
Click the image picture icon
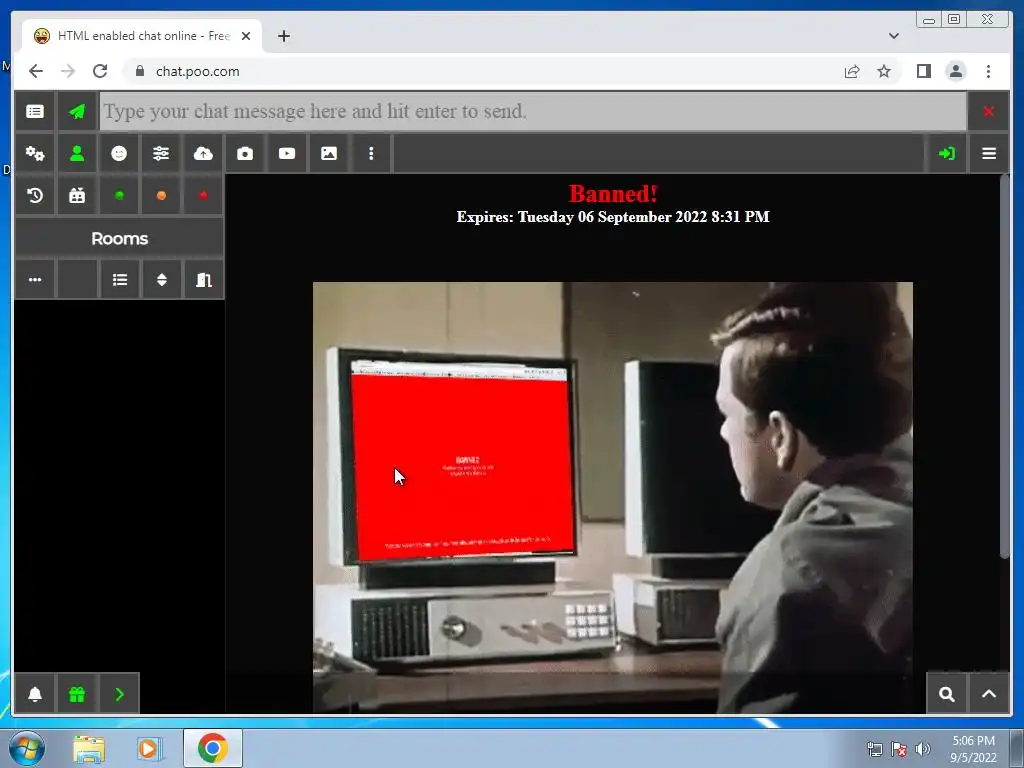tap(328, 153)
